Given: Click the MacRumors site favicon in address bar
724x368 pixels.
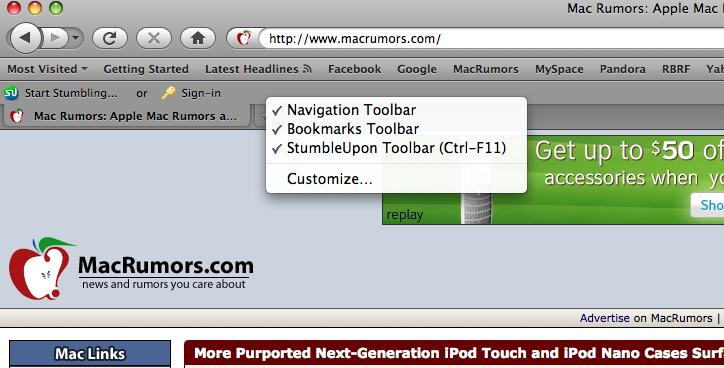Looking at the screenshot, I should point(243,38).
